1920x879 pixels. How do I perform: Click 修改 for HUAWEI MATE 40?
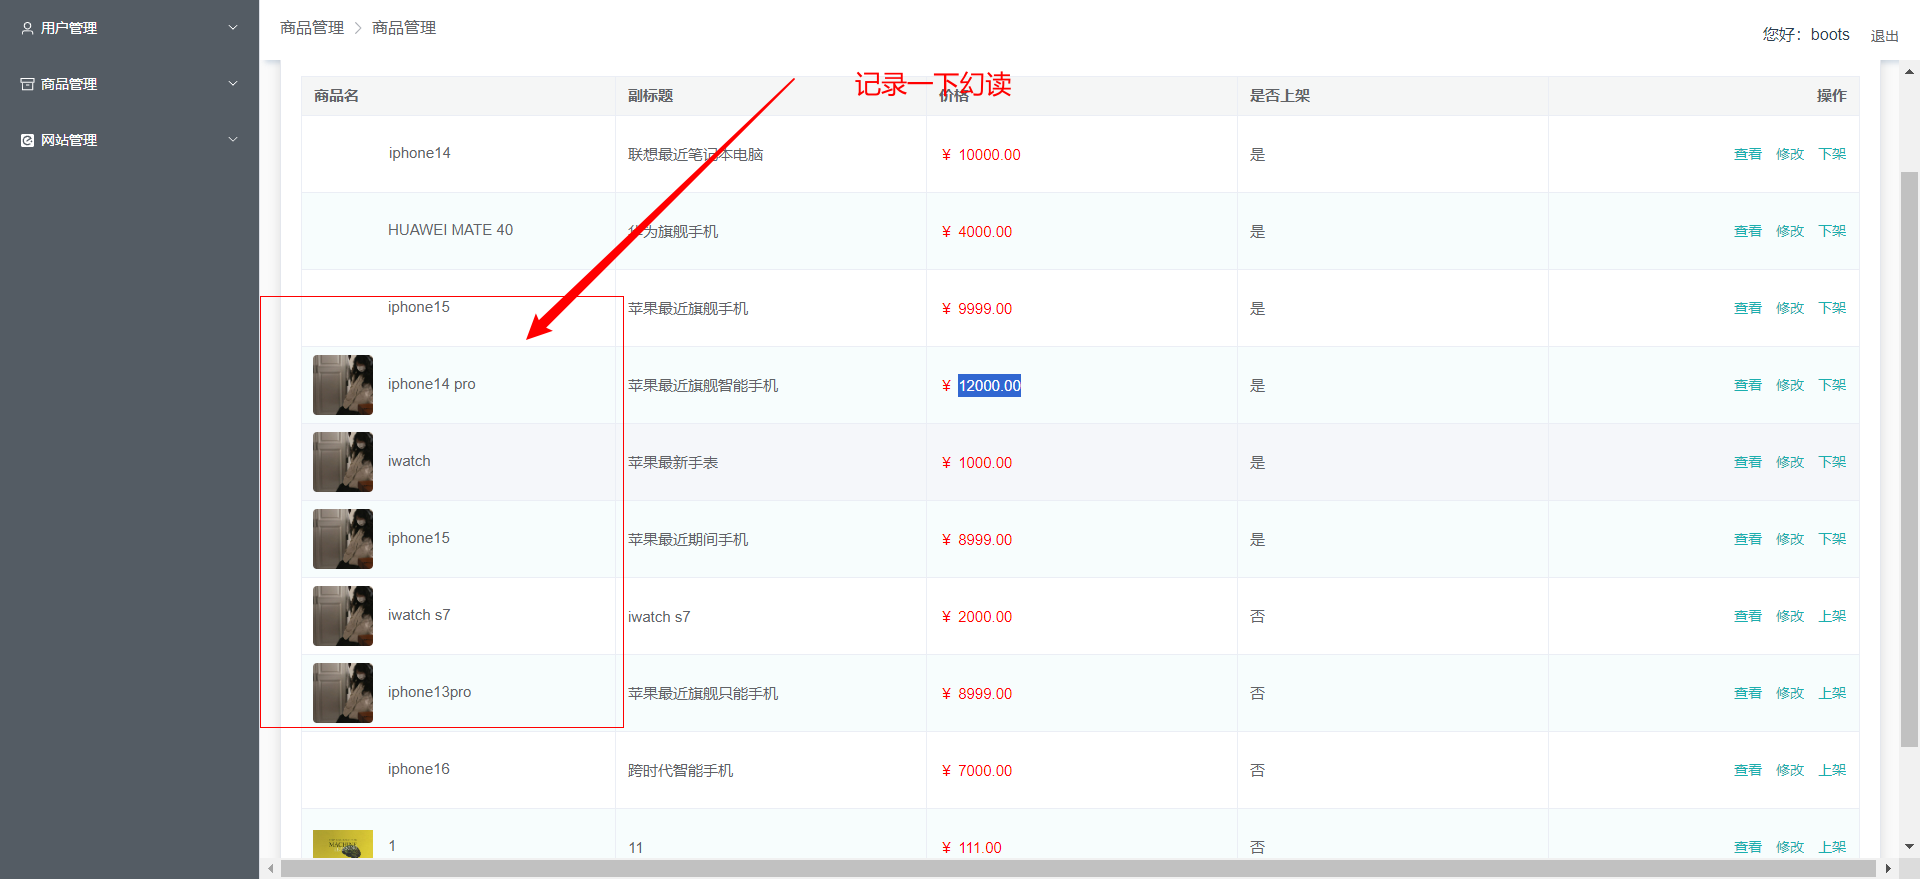tap(1789, 231)
